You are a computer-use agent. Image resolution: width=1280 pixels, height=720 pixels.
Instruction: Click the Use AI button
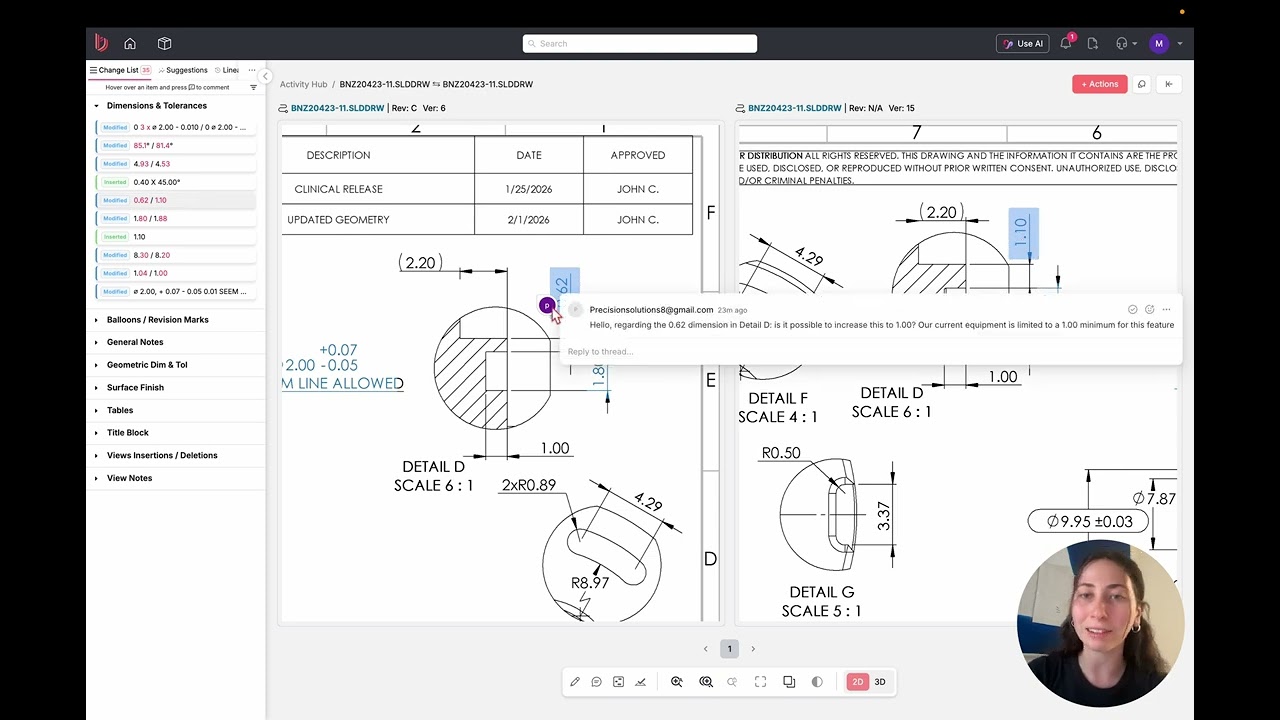[x=1022, y=43]
